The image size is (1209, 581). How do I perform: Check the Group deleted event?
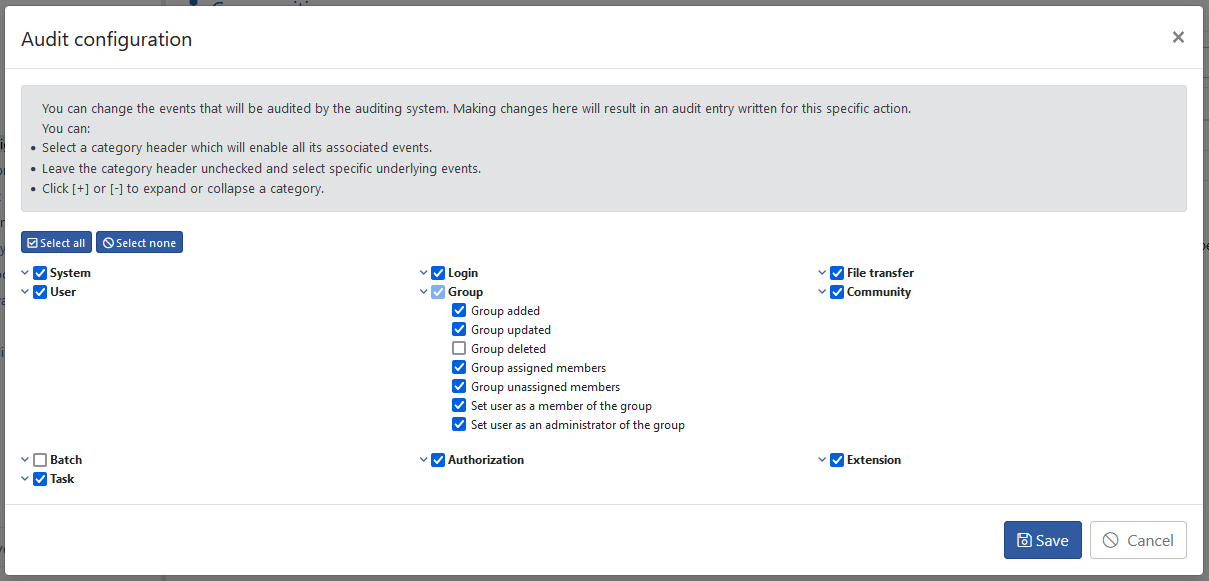pos(459,349)
